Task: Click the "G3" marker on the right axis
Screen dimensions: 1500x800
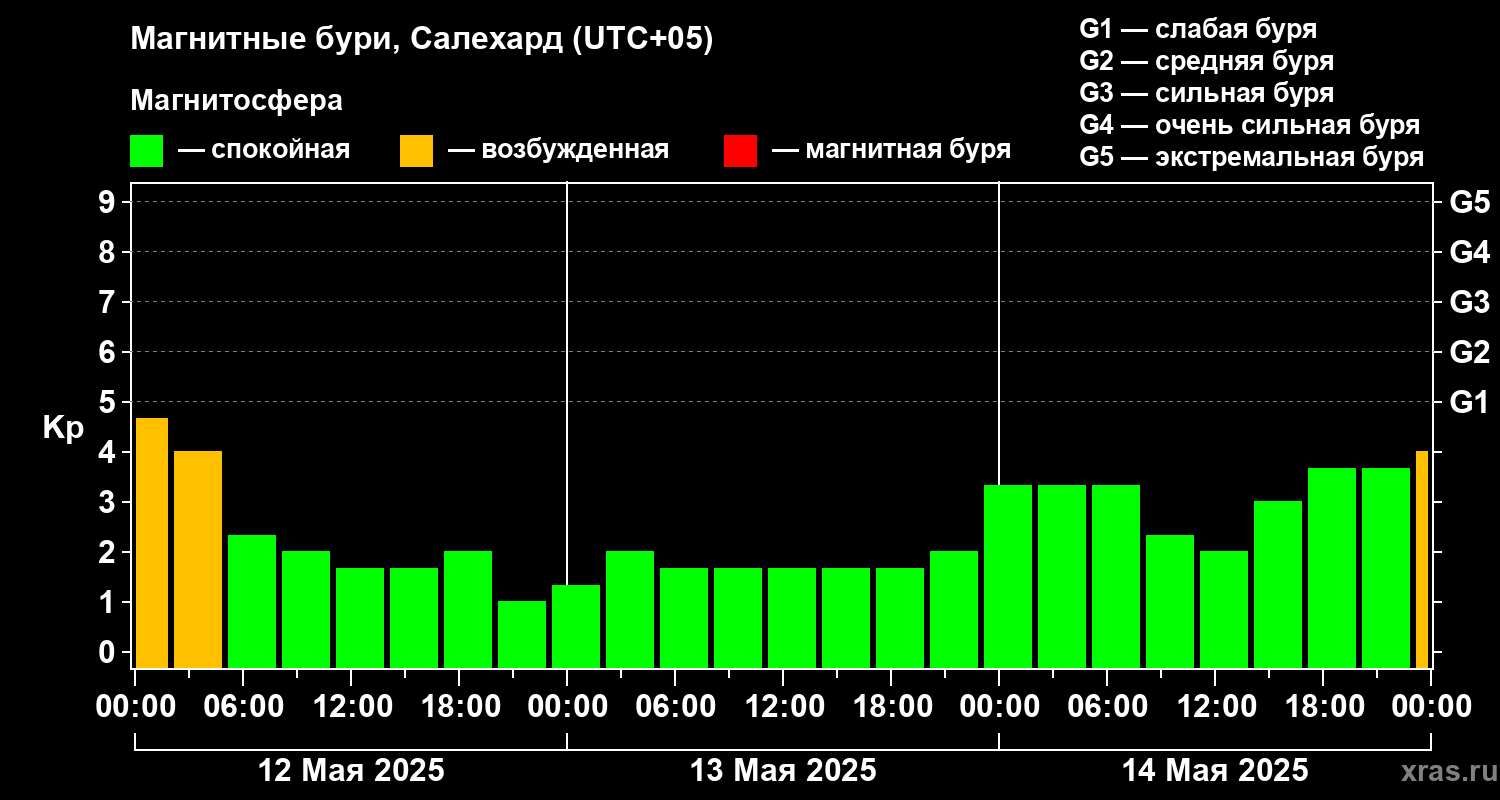Action: click(x=1469, y=302)
